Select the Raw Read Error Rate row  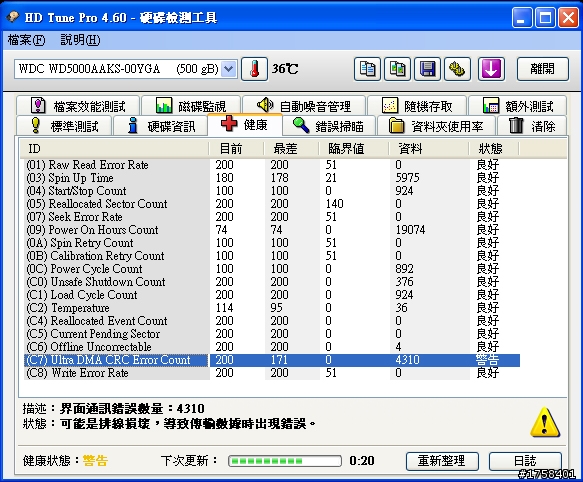point(272,165)
